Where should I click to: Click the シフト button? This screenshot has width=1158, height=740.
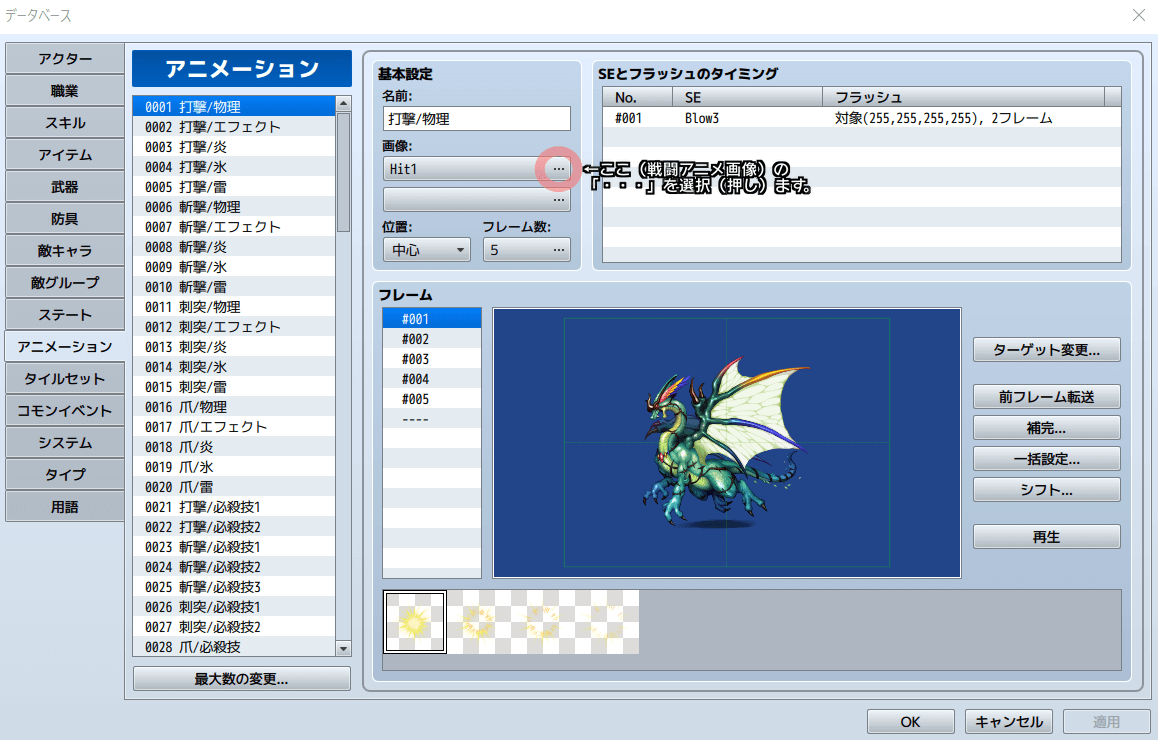tap(1046, 490)
